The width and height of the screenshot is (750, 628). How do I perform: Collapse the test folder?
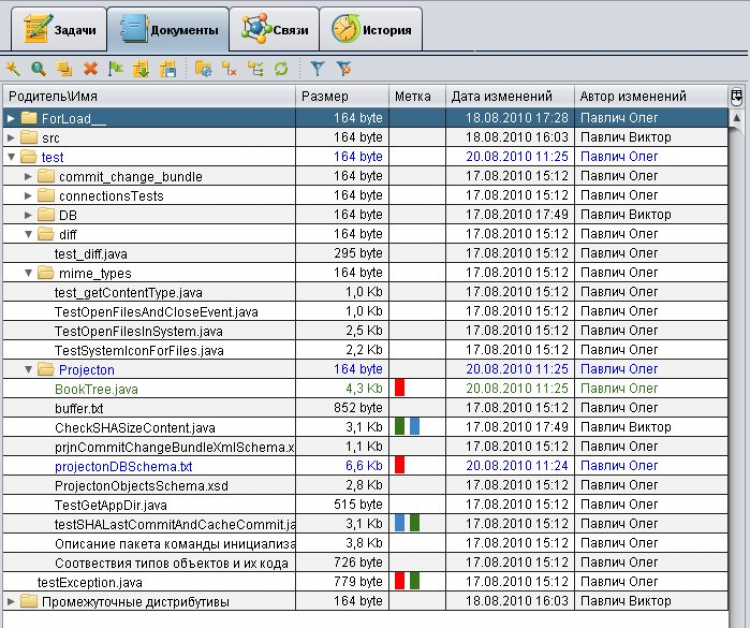(x=11, y=157)
